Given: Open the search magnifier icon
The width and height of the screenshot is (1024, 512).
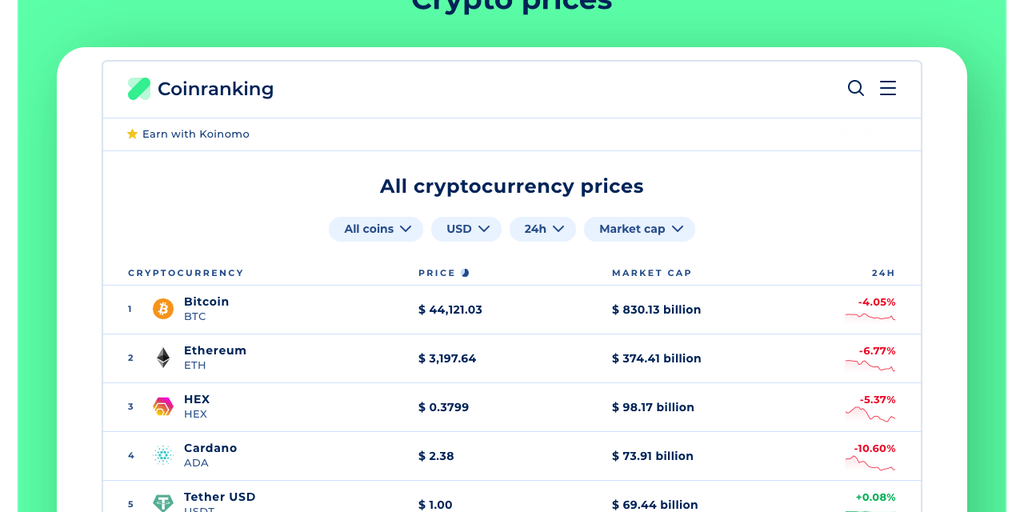Looking at the screenshot, I should (856, 88).
